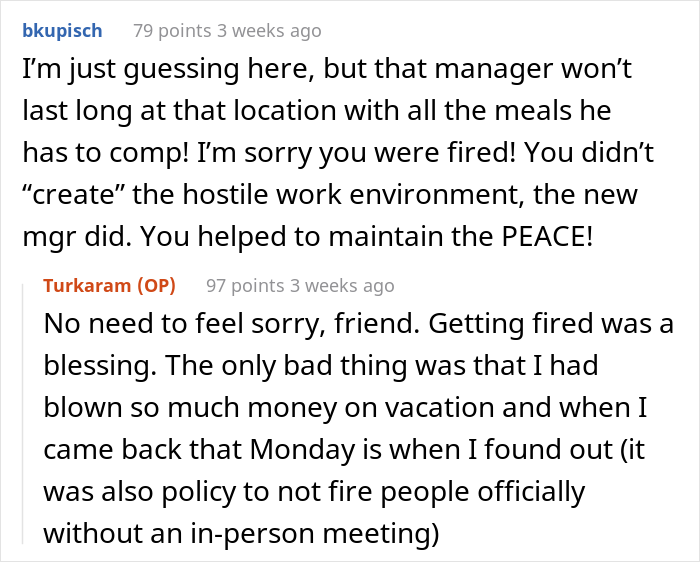This screenshot has width=700, height=562.
Task: Click "came back that Monday" in the reply
Action: (x=199, y=449)
